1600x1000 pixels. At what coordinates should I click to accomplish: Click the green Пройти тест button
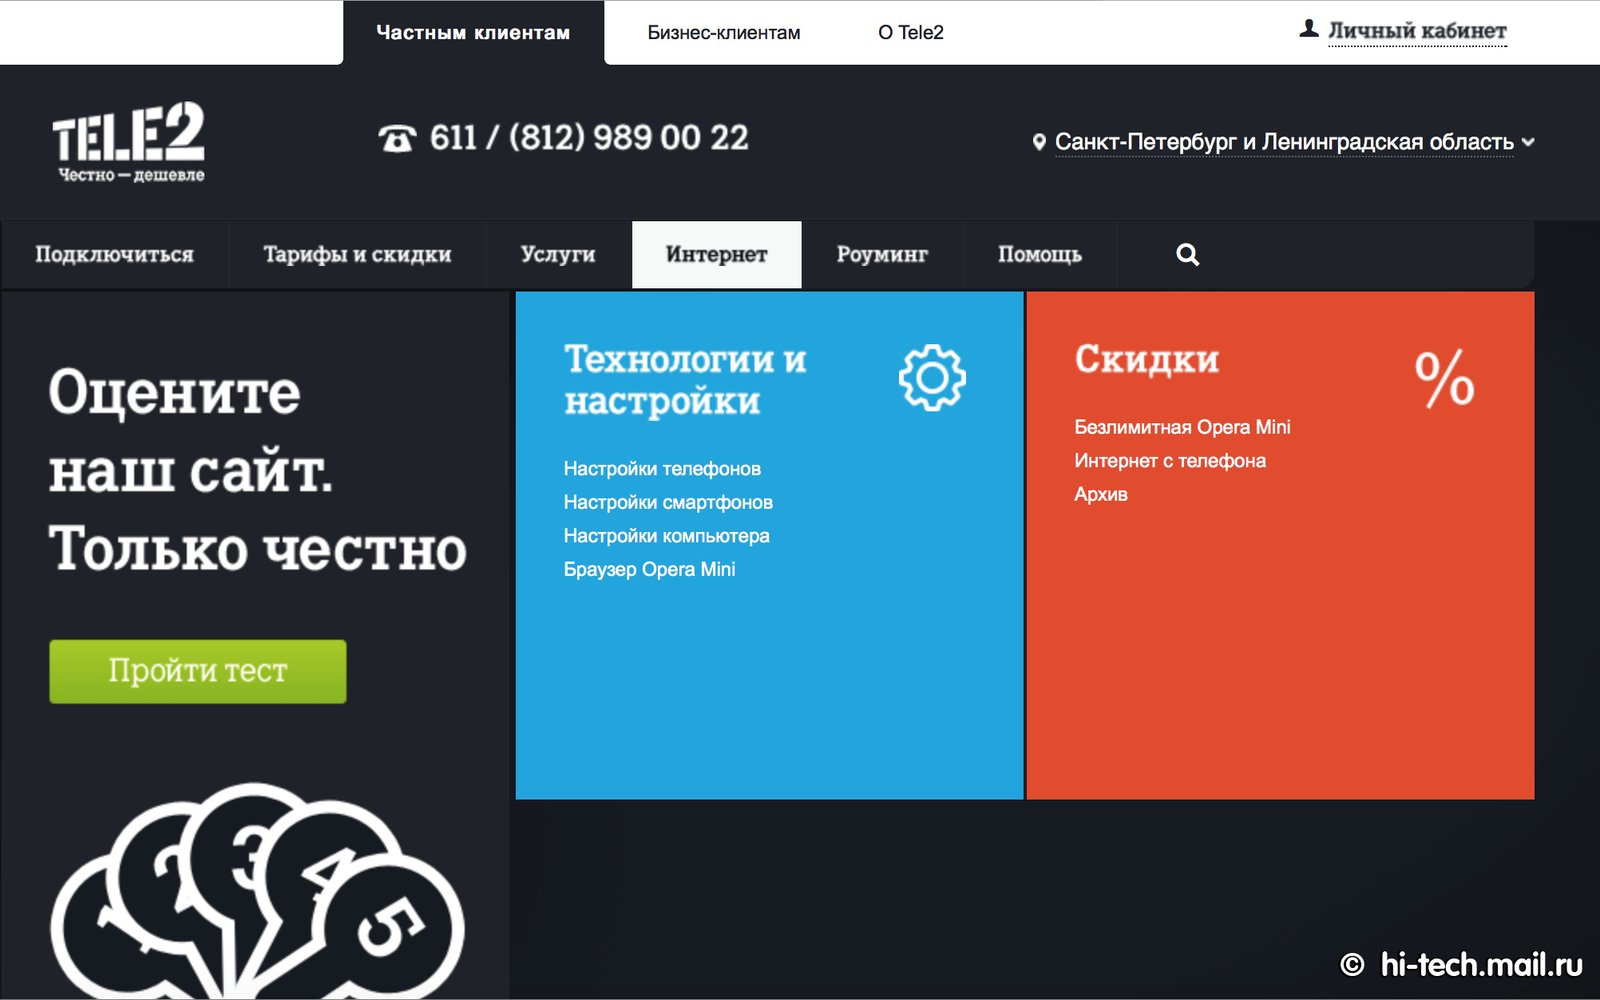pyautogui.click(x=198, y=671)
